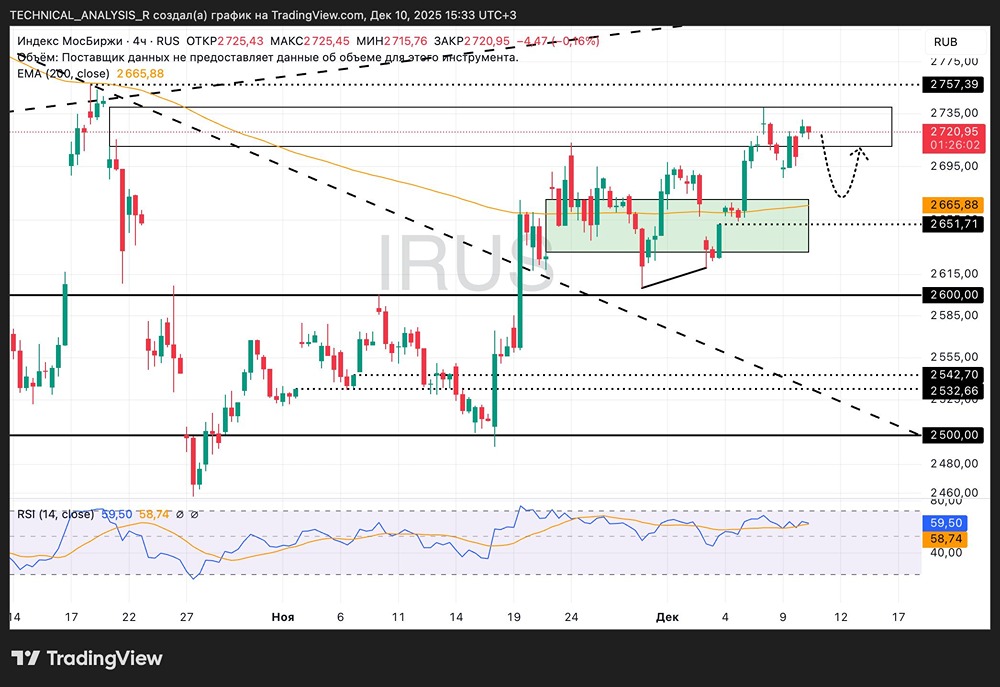Click the current price label 2720,95

[953, 131]
